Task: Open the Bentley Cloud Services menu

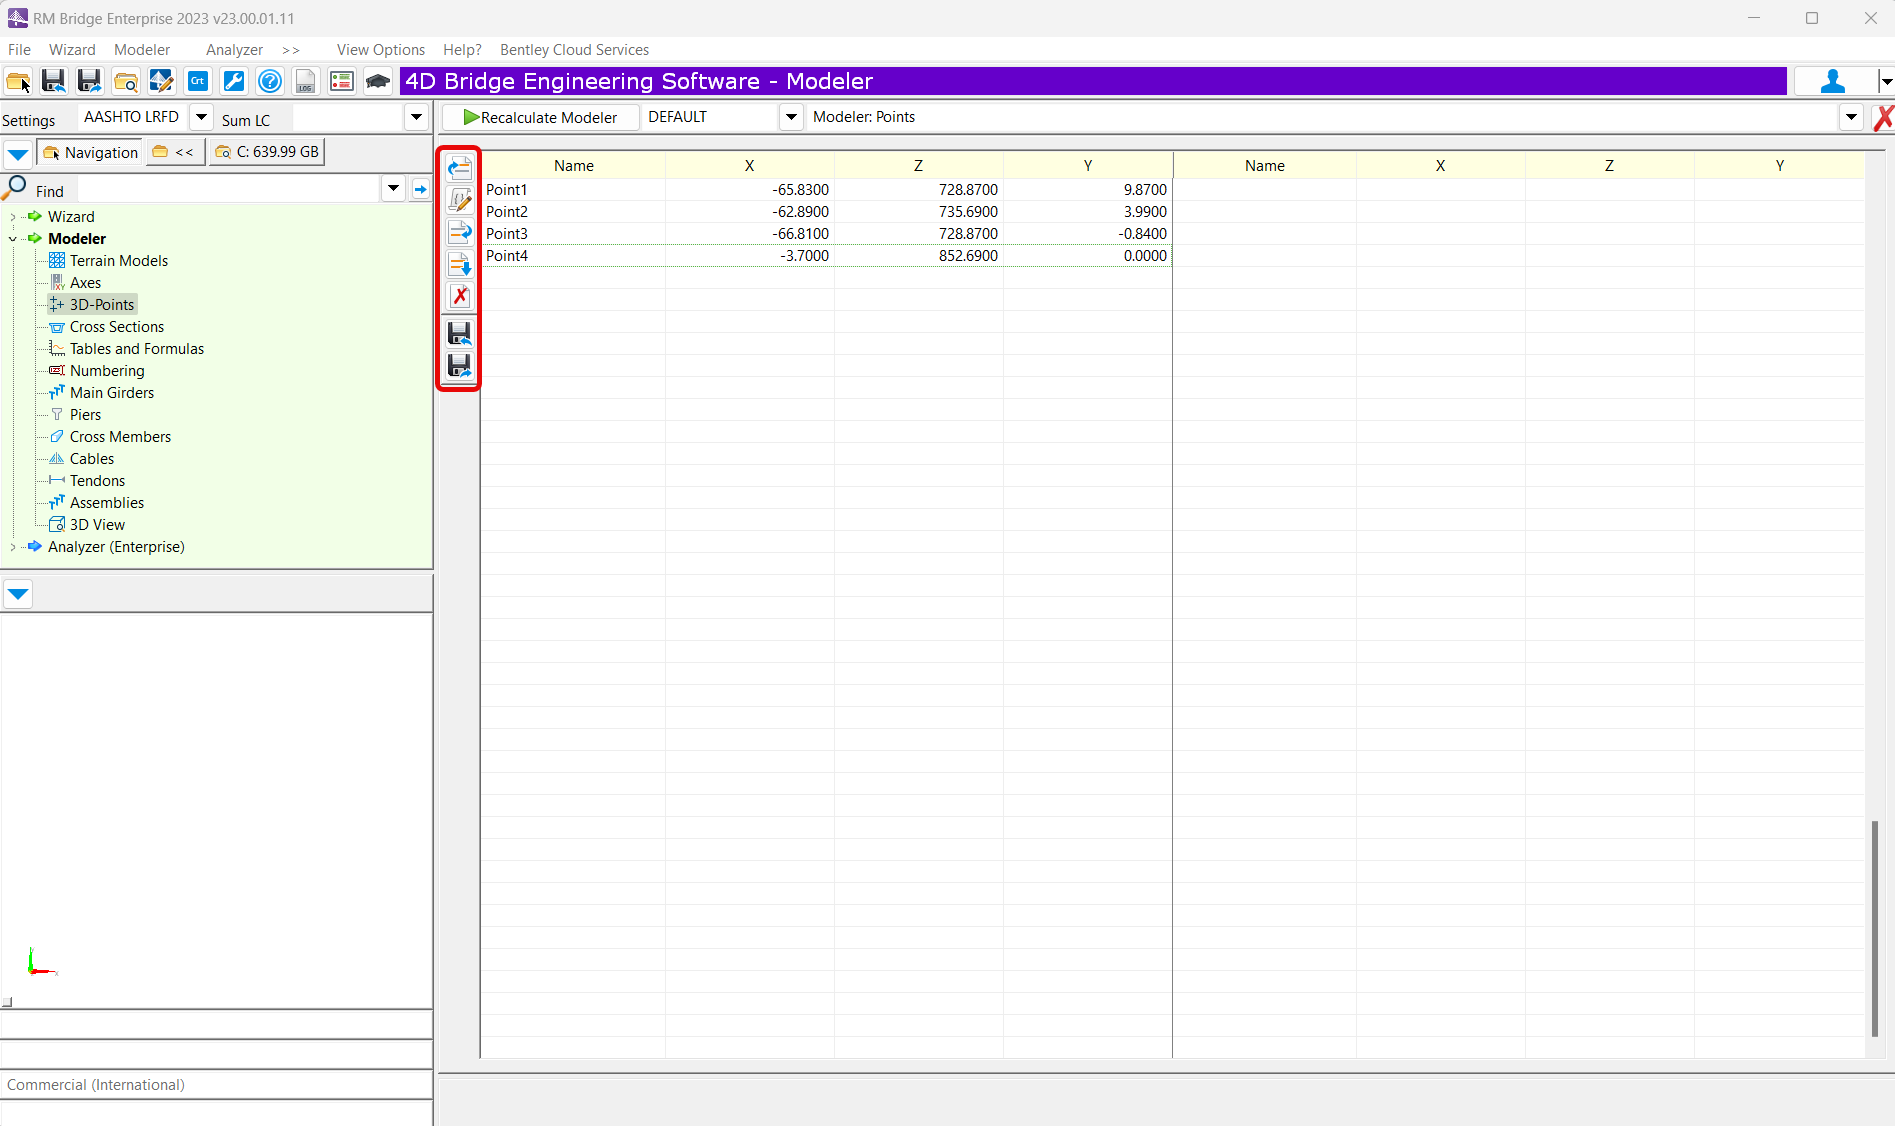Action: pyautogui.click(x=574, y=50)
